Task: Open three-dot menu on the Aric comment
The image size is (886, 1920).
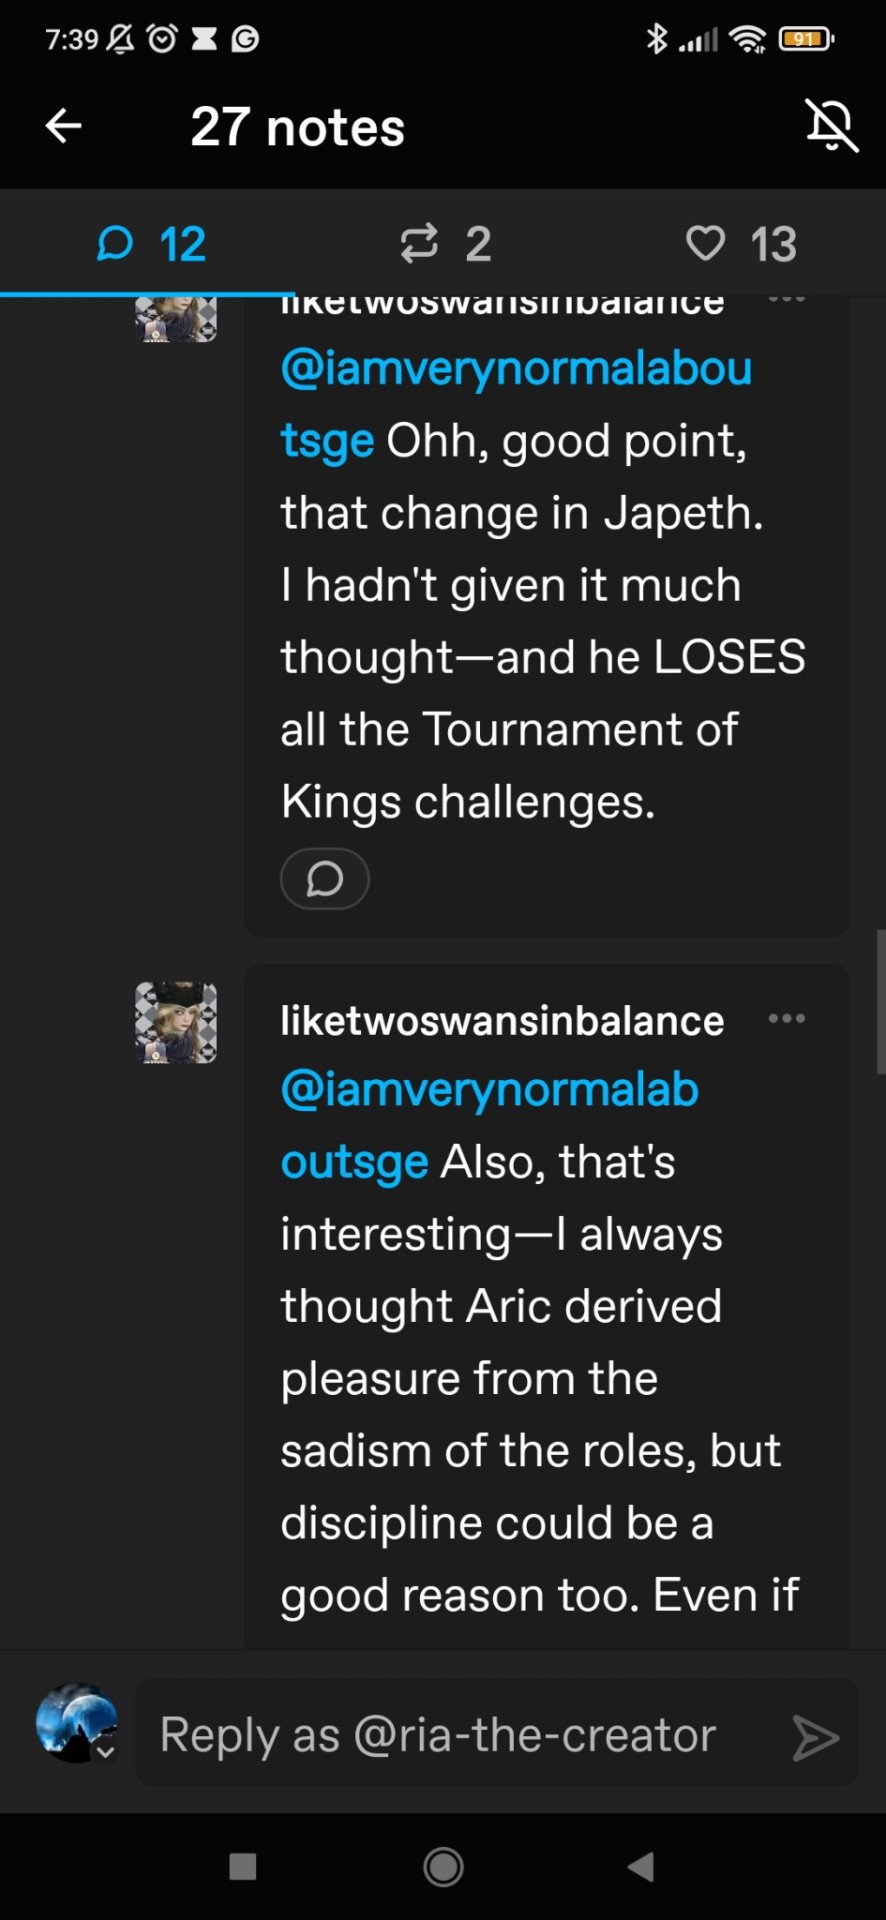Action: [786, 1019]
